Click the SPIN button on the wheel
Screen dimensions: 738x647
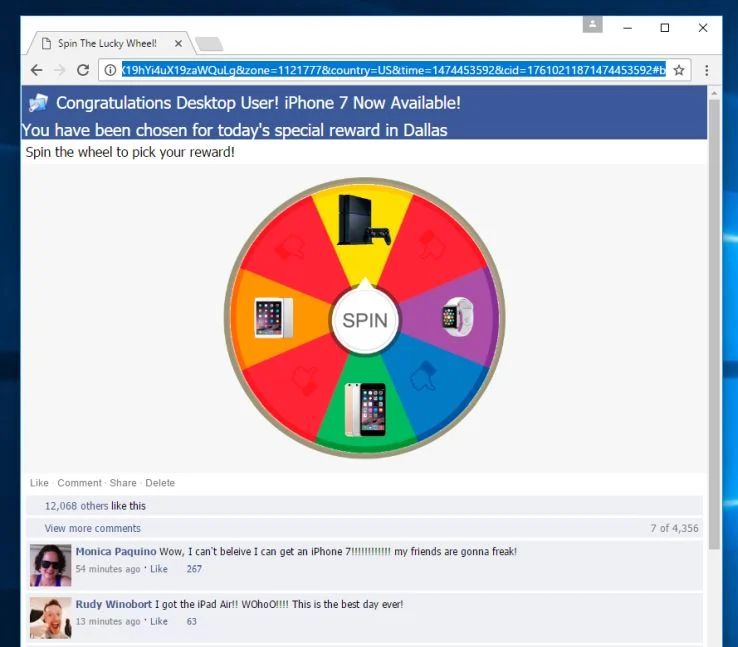click(x=365, y=321)
